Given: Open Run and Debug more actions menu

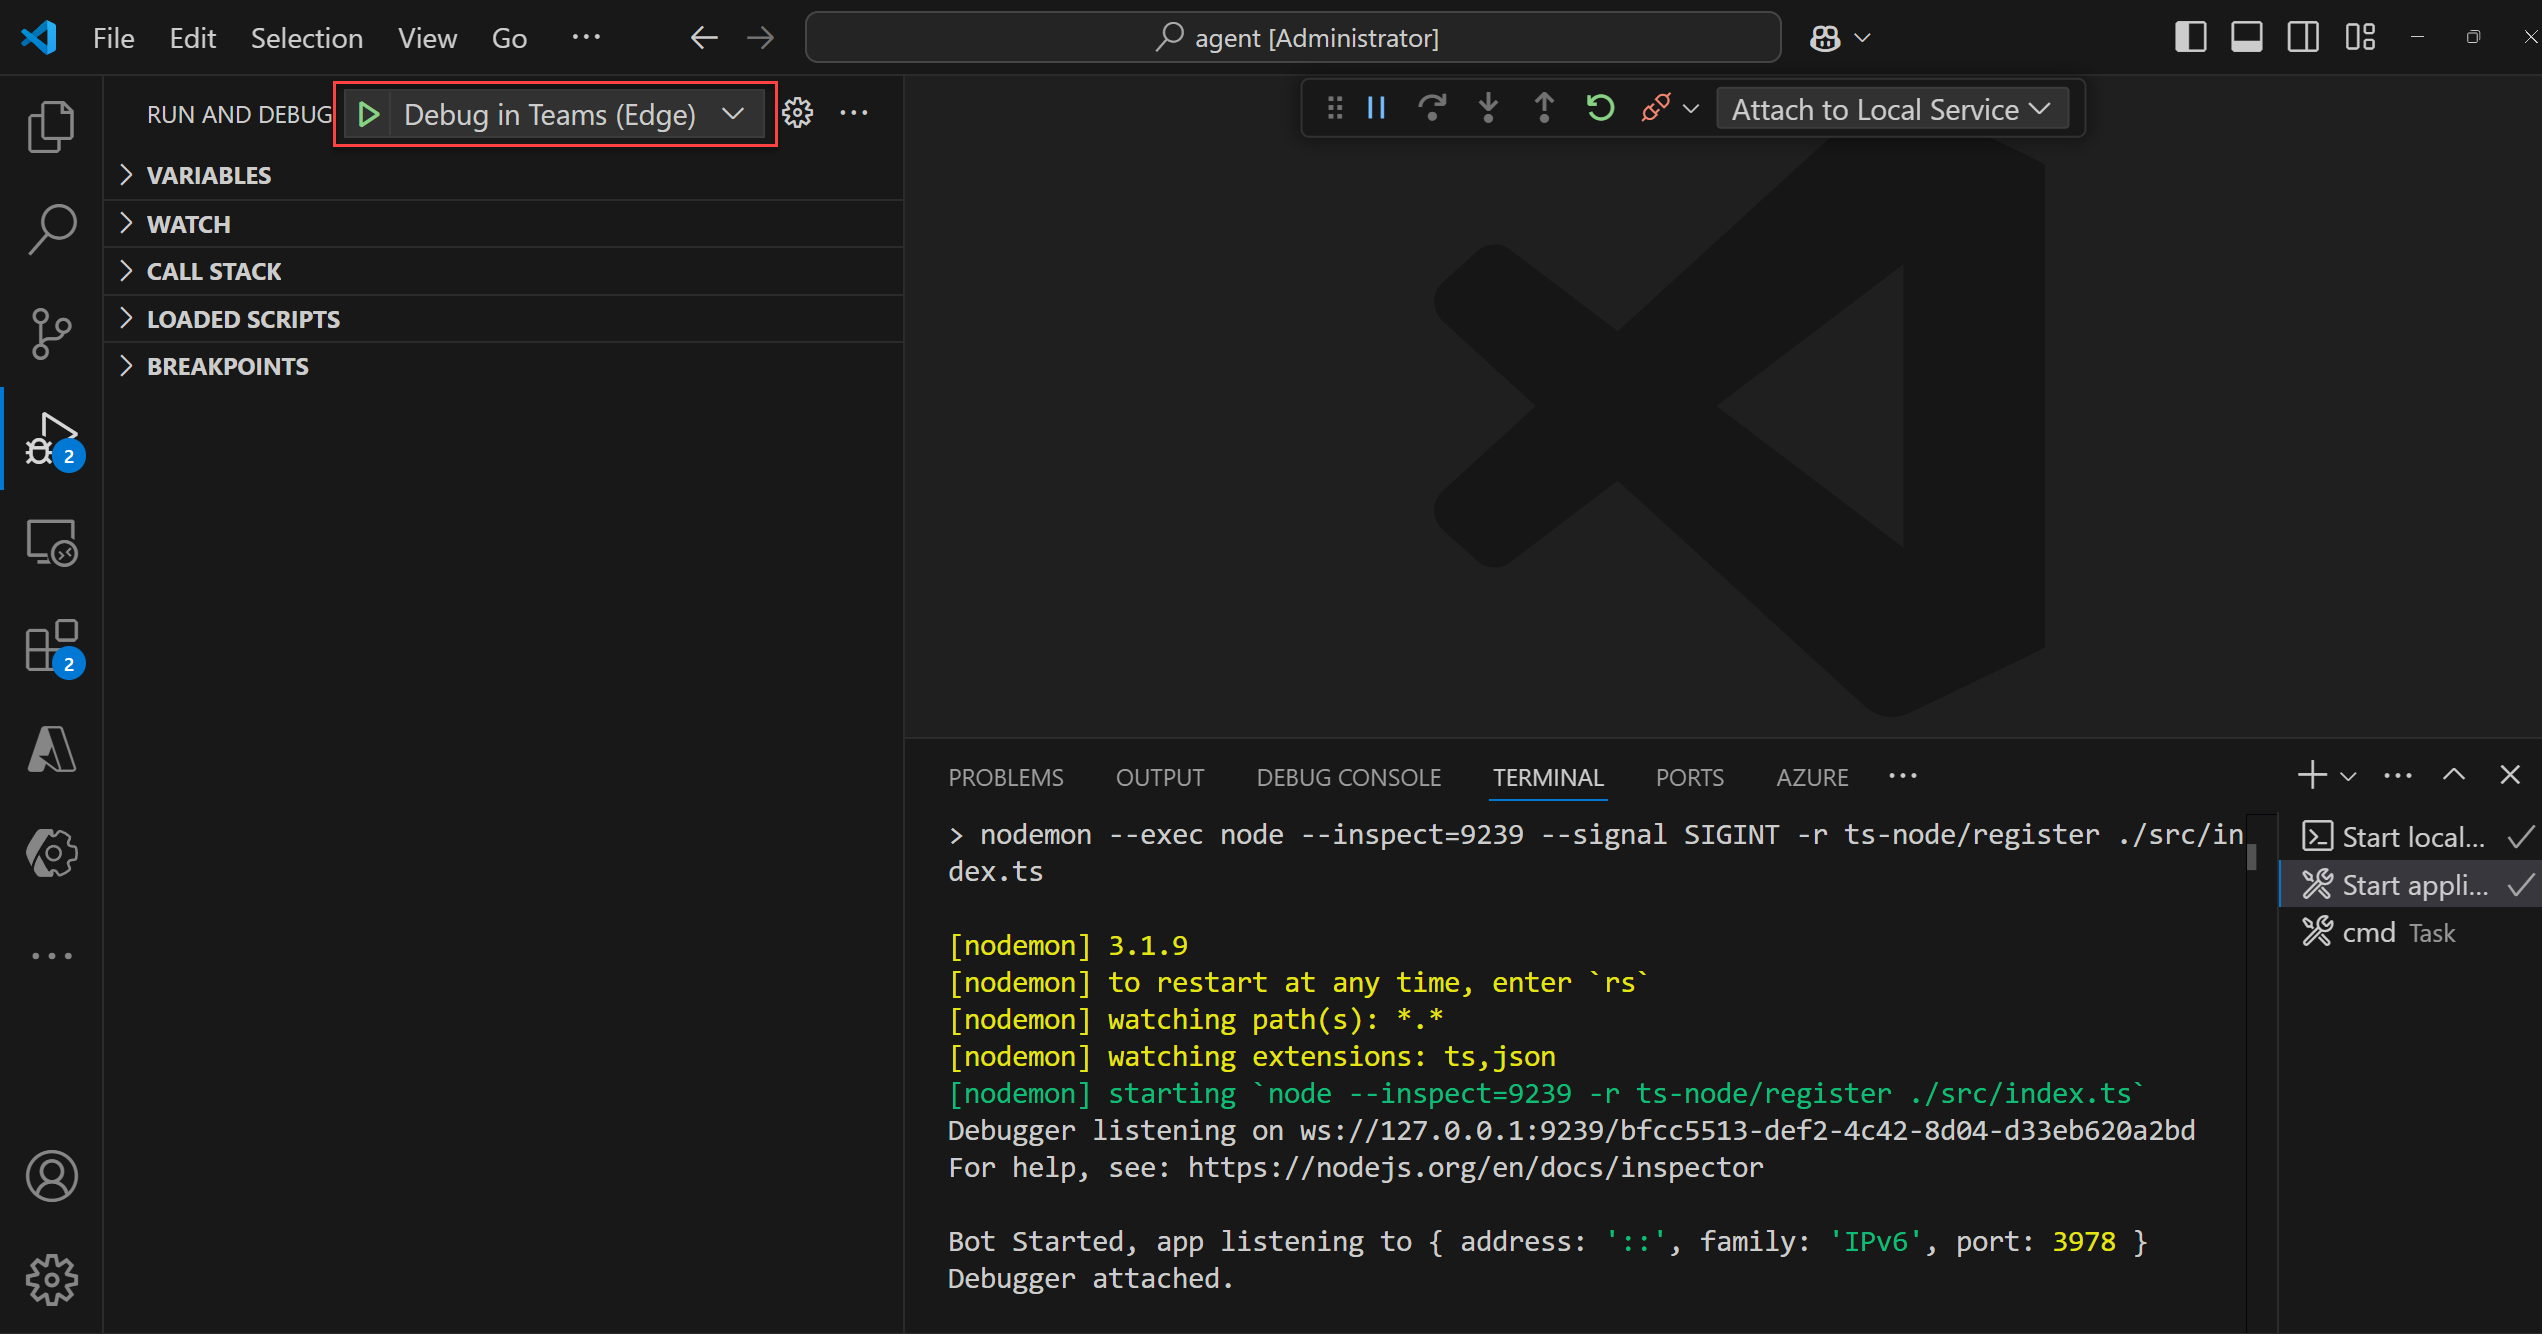Looking at the screenshot, I should (854, 113).
